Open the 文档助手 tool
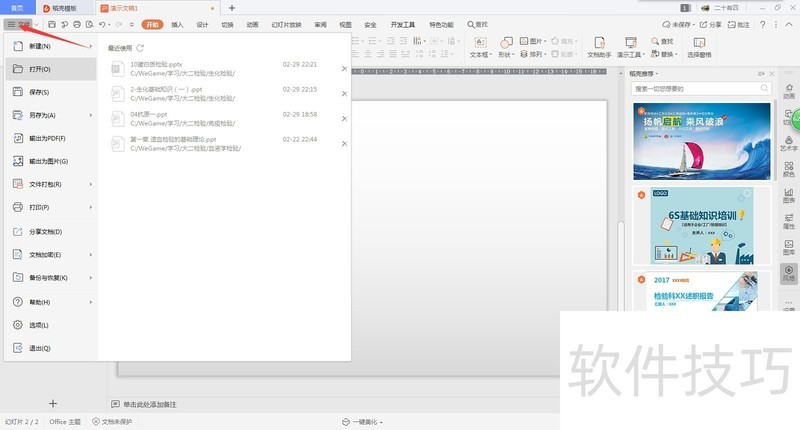Screen dimensions: 800x430 point(599,47)
